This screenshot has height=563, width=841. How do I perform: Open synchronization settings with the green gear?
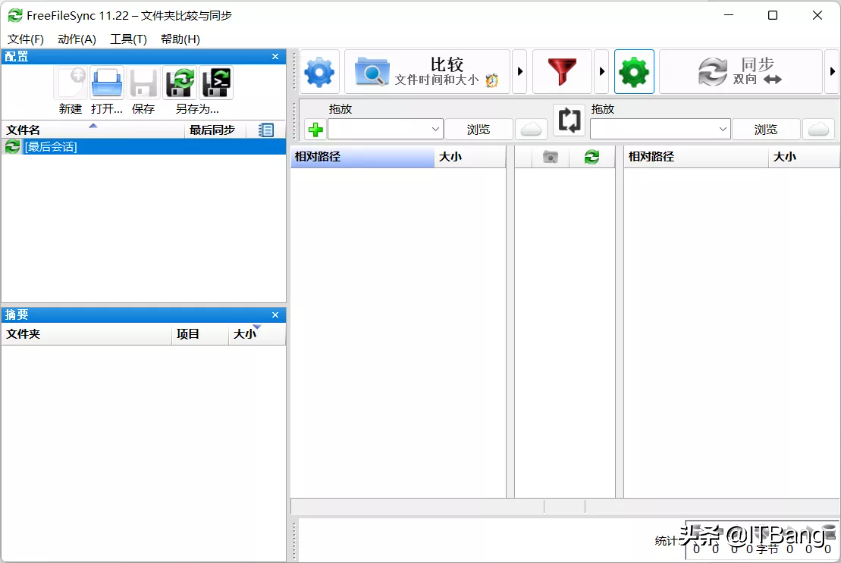[x=634, y=72]
